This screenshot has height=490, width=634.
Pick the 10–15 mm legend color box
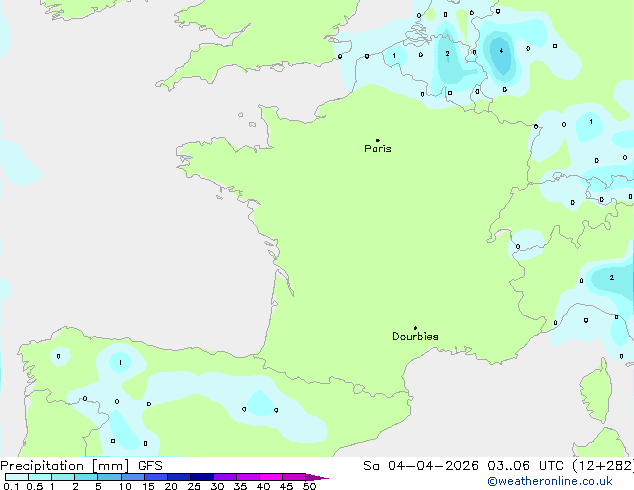point(133,477)
